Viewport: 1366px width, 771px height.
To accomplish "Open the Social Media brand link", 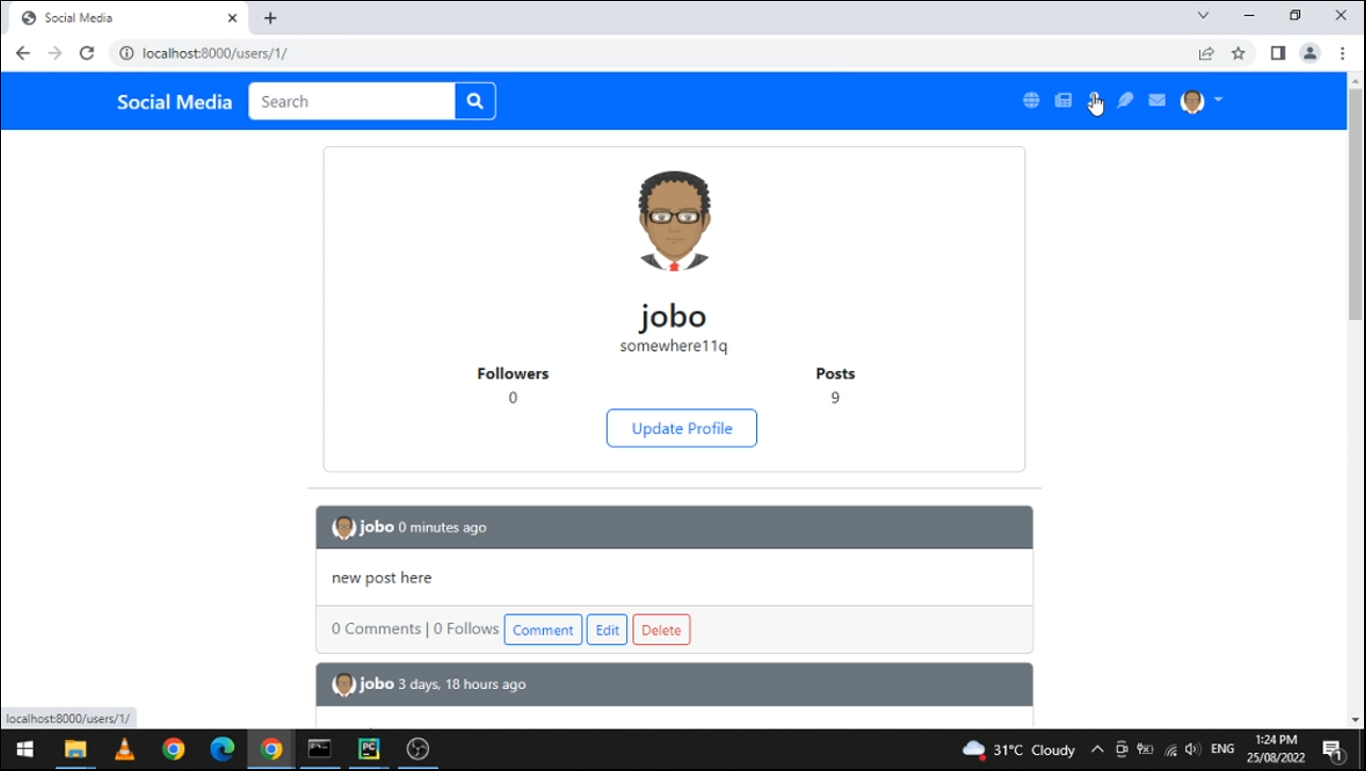I will coord(174,102).
